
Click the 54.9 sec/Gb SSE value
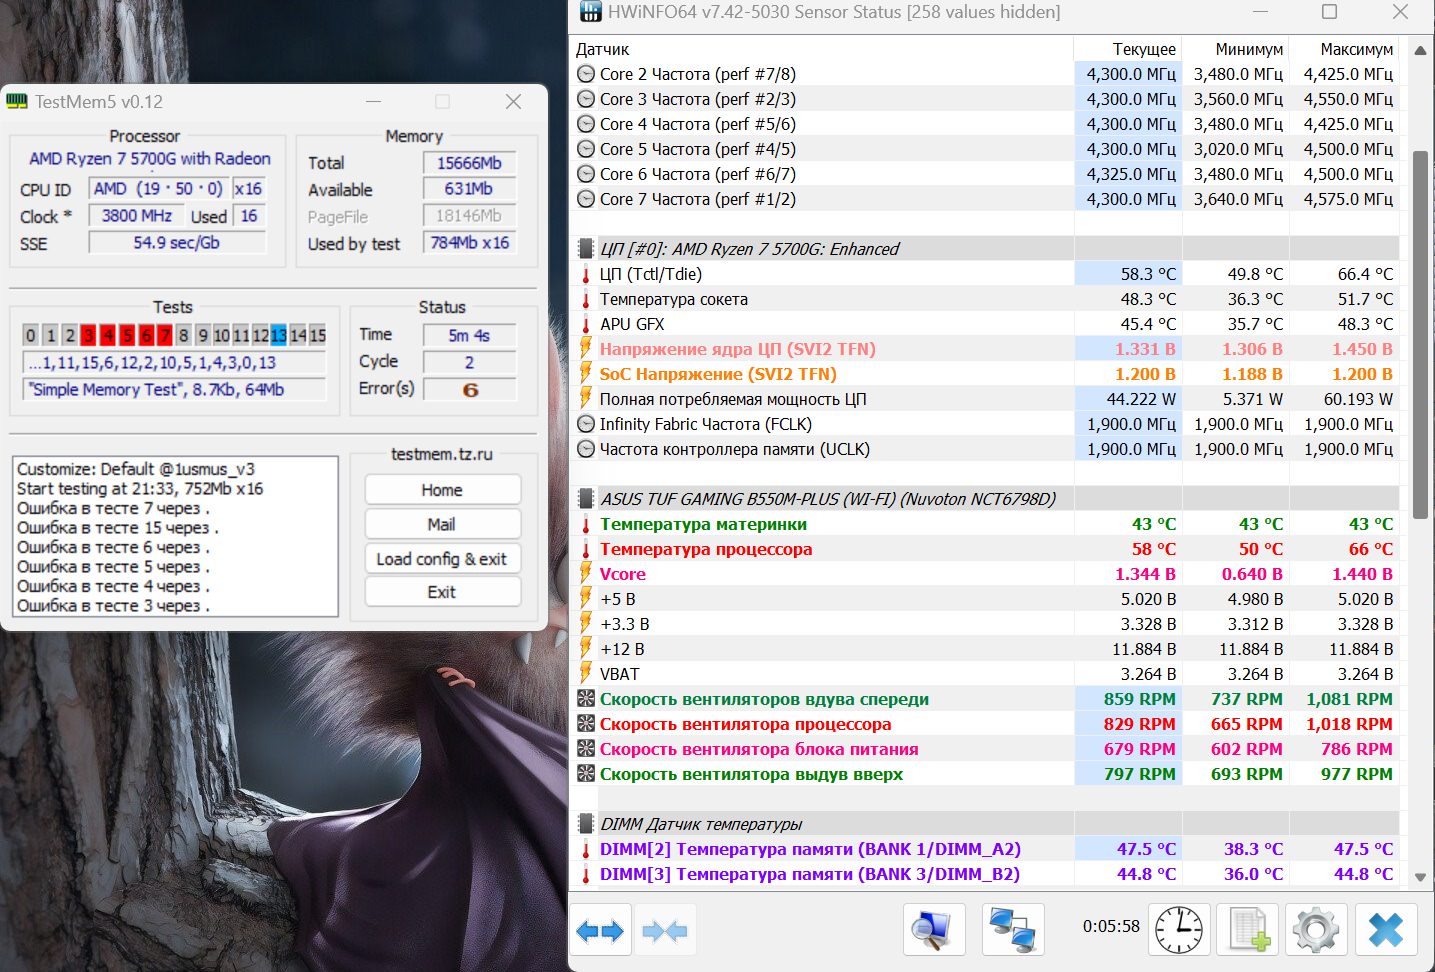click(177, 243)
